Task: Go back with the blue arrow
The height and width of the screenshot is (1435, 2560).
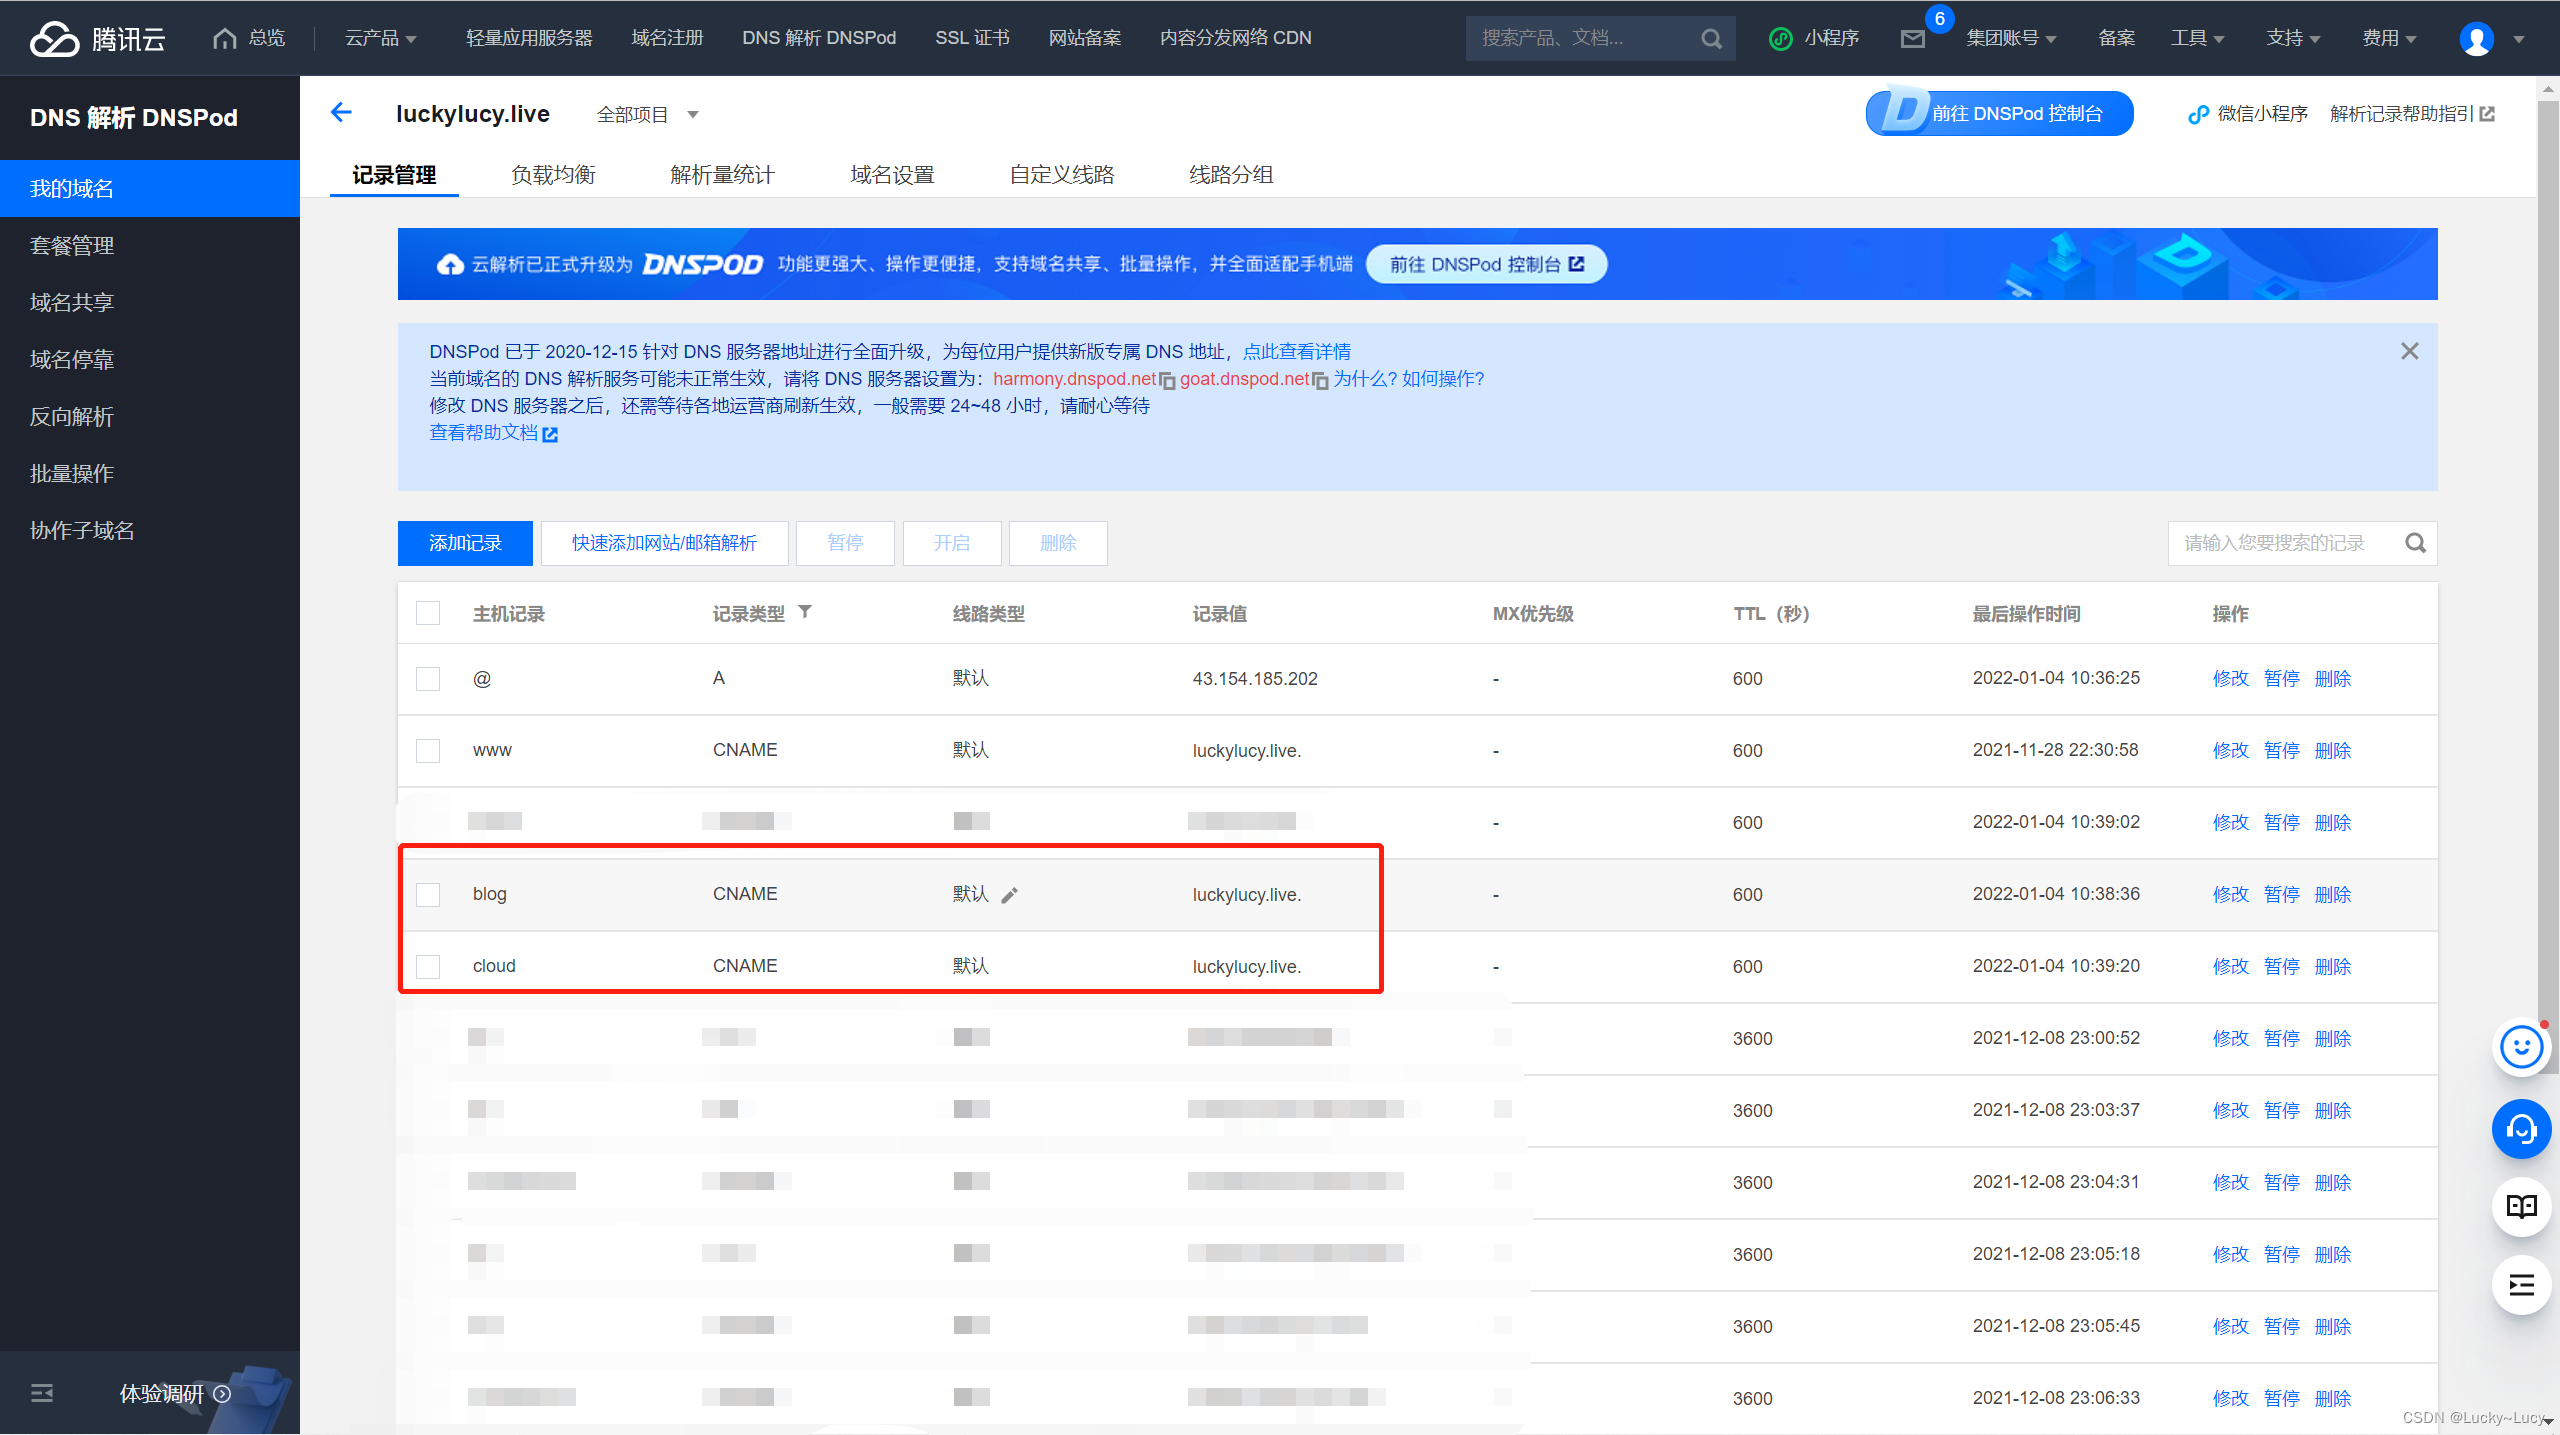Action: (x=342, y=113)
